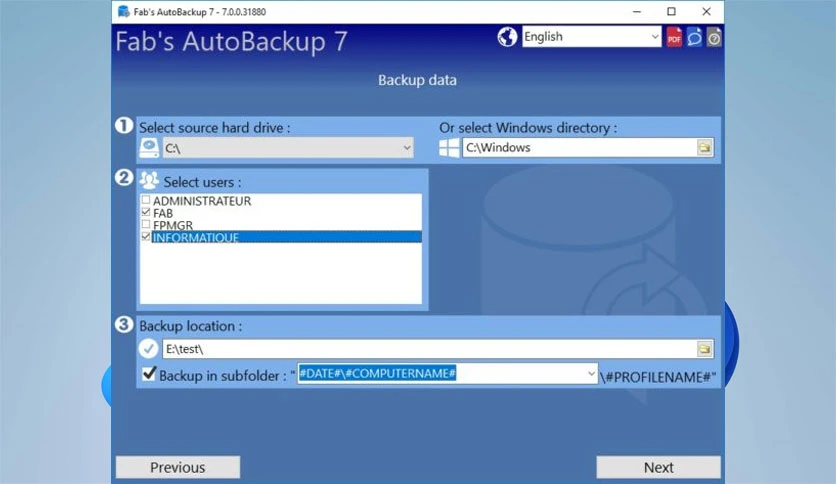Close the AutoBackup window
Screen dimensions: 836x484
706,12
